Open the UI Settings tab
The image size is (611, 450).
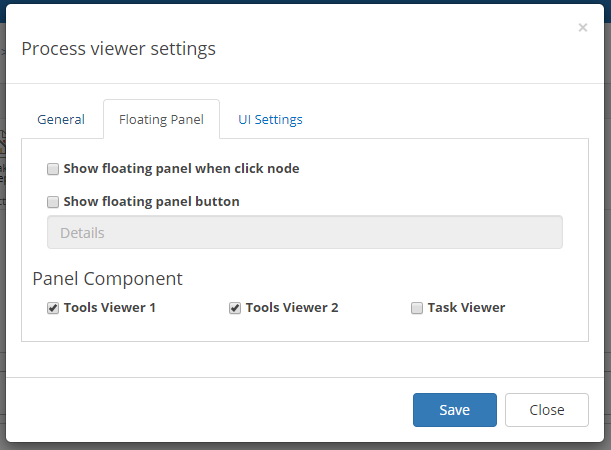[270, 119]
